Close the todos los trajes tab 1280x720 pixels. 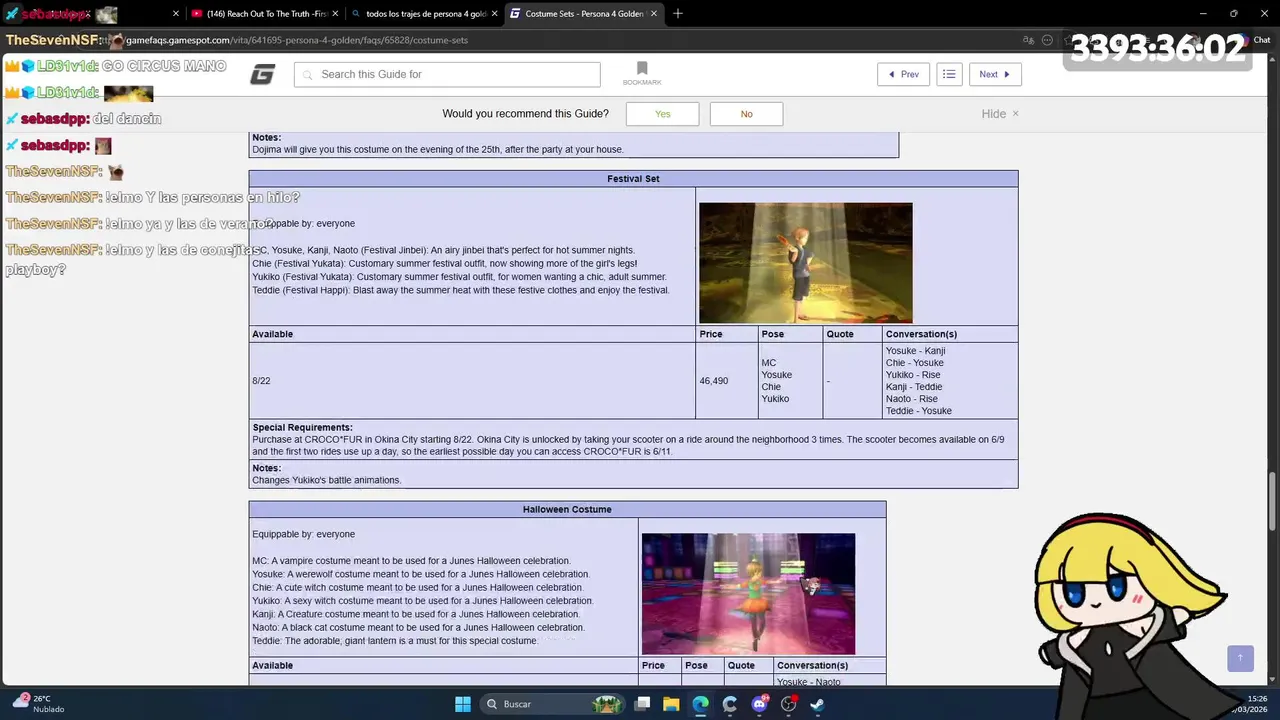click(492, 14)
